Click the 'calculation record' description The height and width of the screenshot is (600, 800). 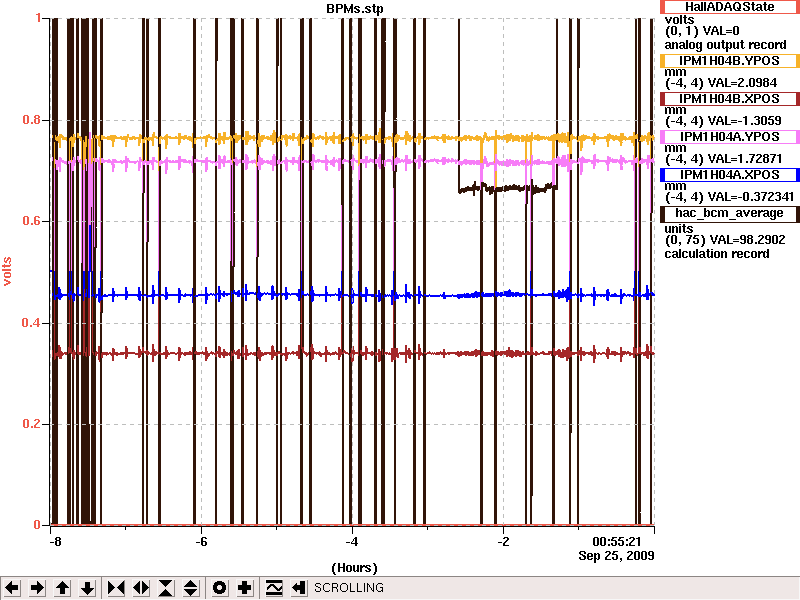(x=716, y=254)
